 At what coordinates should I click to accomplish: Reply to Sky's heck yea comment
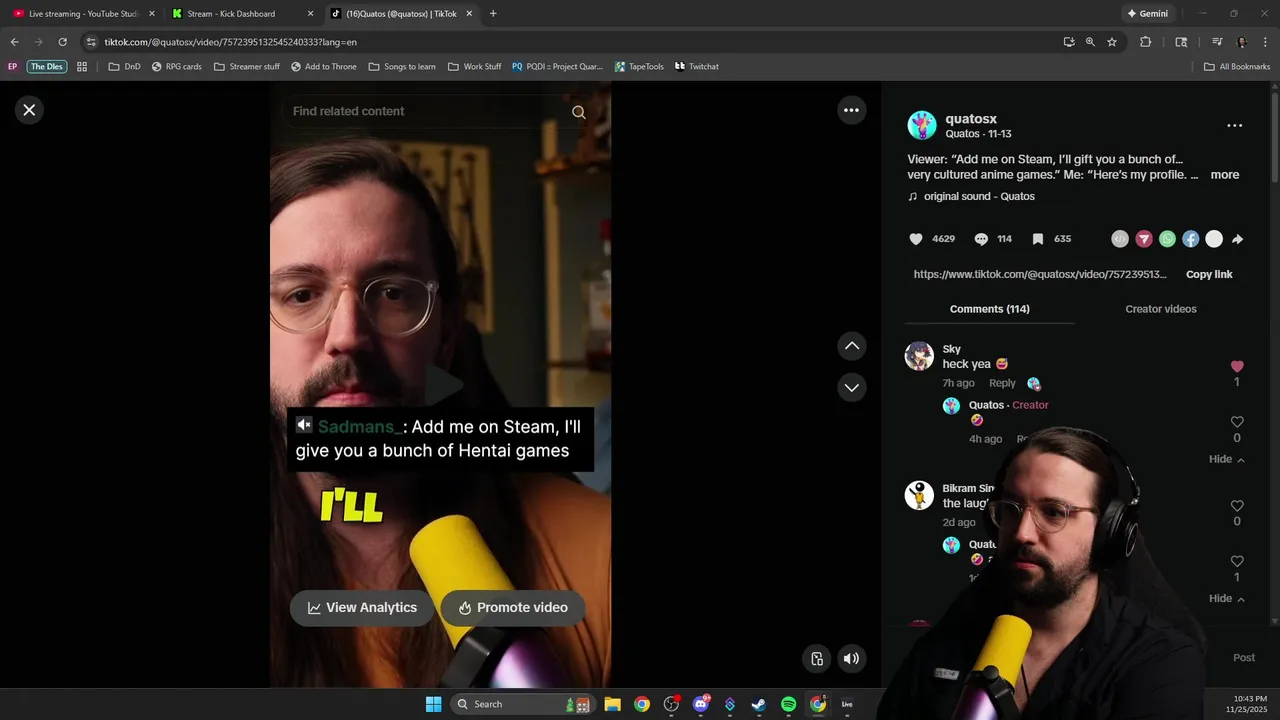point(1002,383)
